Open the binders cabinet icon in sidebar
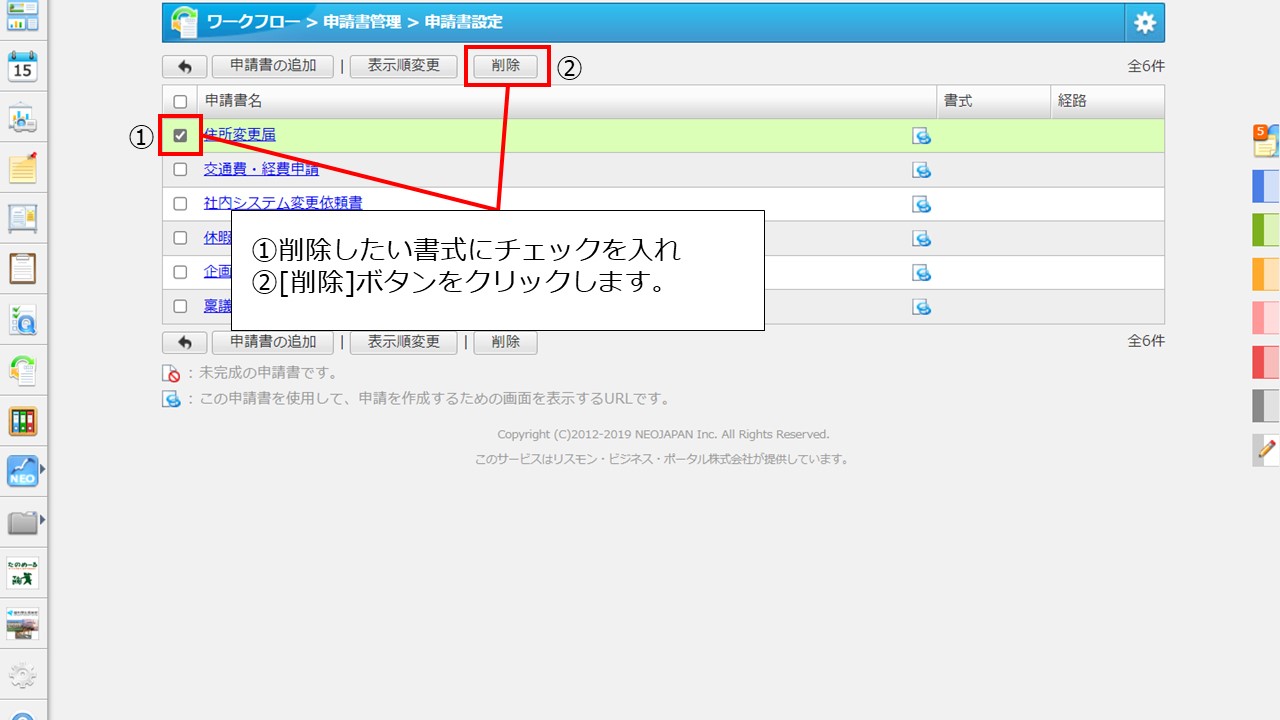The image size is (1280, 720). pos(22,421)
